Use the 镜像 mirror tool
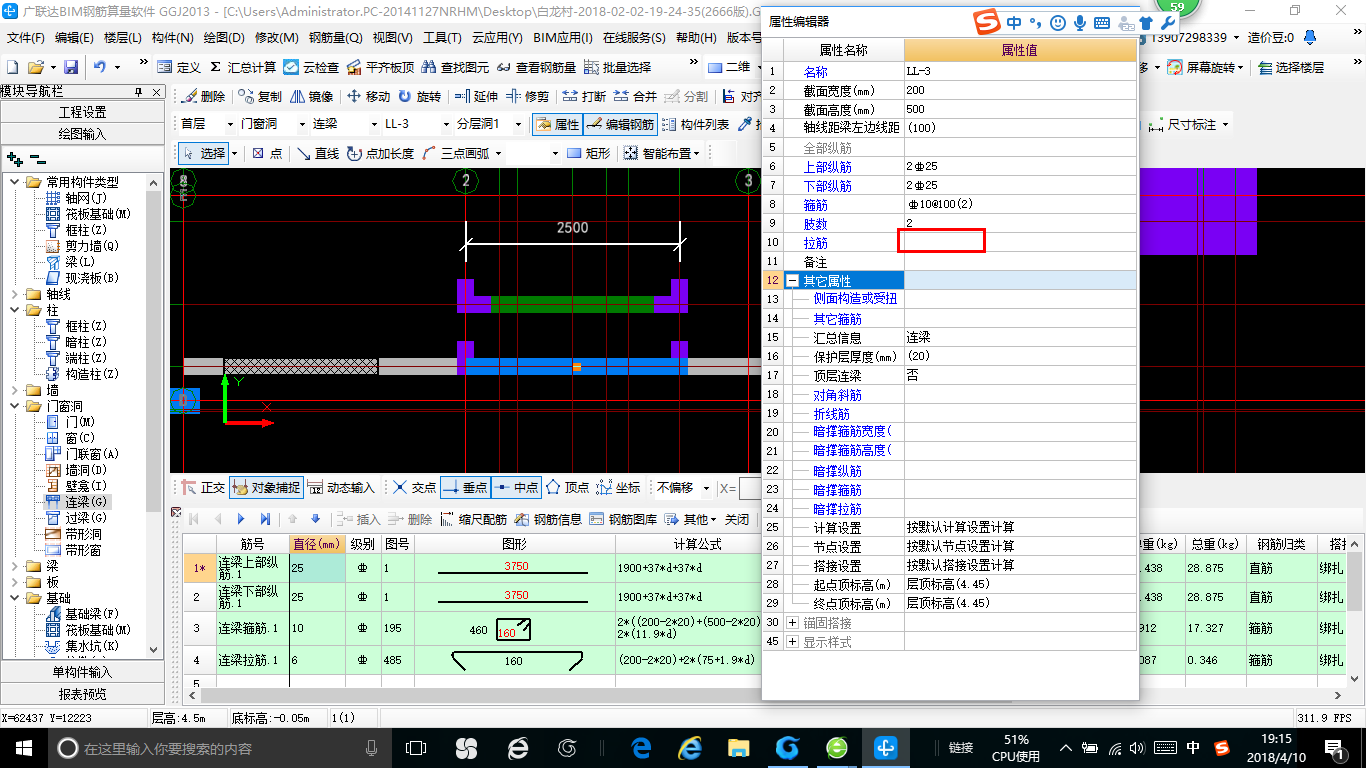 312,97
